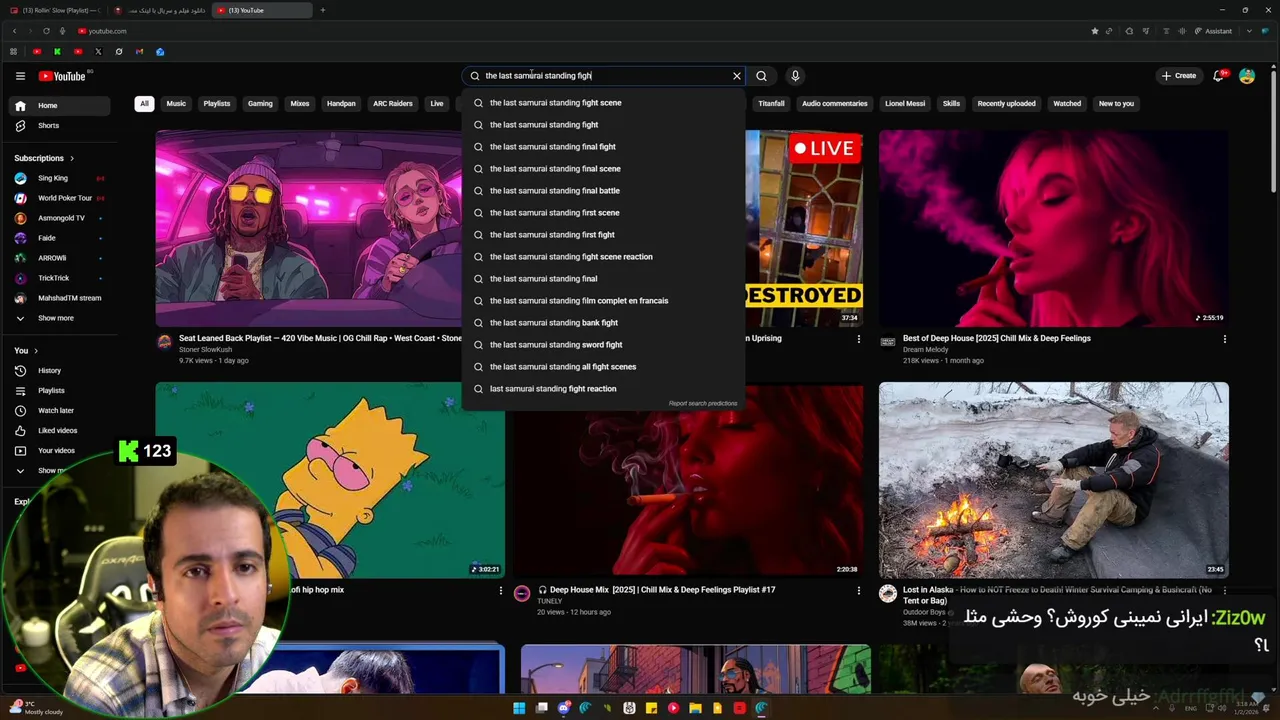Open Discord from the taskbar

tap(563, 708)
